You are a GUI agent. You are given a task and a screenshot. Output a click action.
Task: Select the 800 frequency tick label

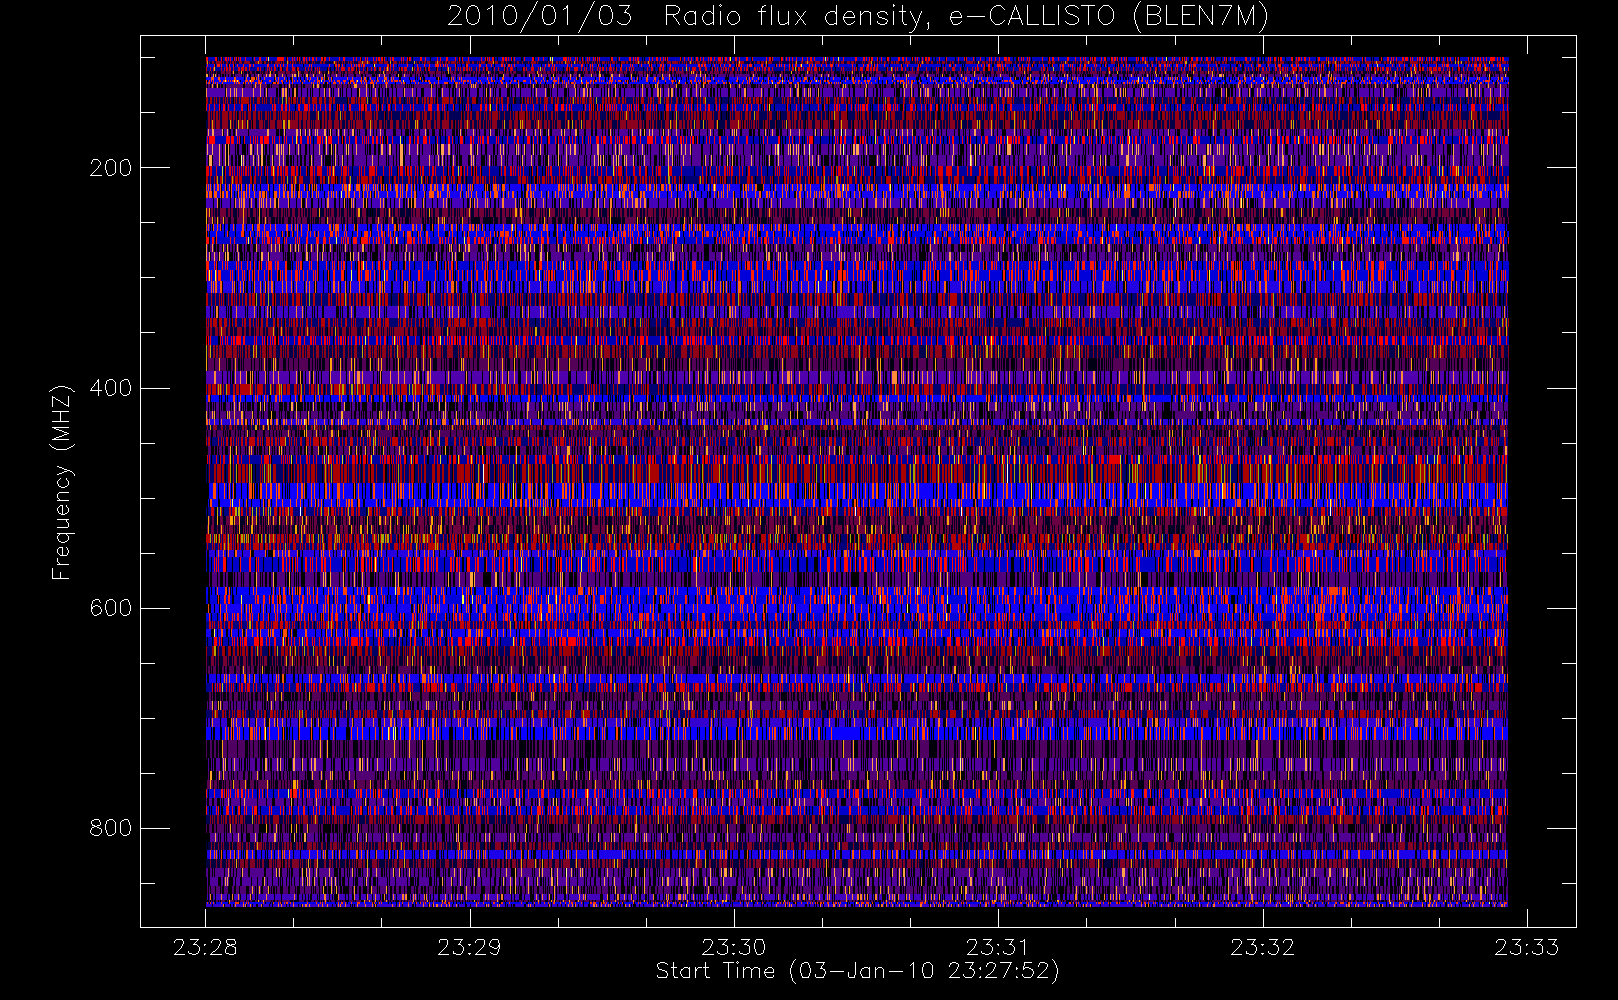click(110, 828)
